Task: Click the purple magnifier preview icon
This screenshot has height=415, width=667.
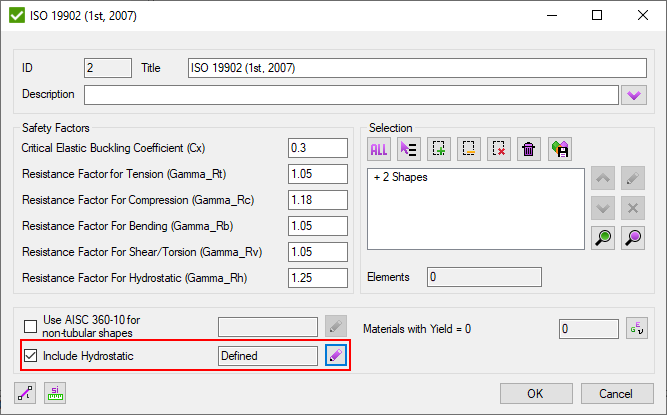Action: [x=633, y=238]
